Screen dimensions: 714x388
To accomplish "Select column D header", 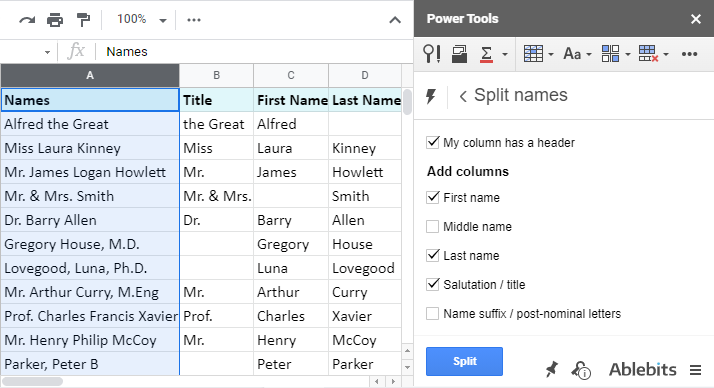I will coord(365,76).
